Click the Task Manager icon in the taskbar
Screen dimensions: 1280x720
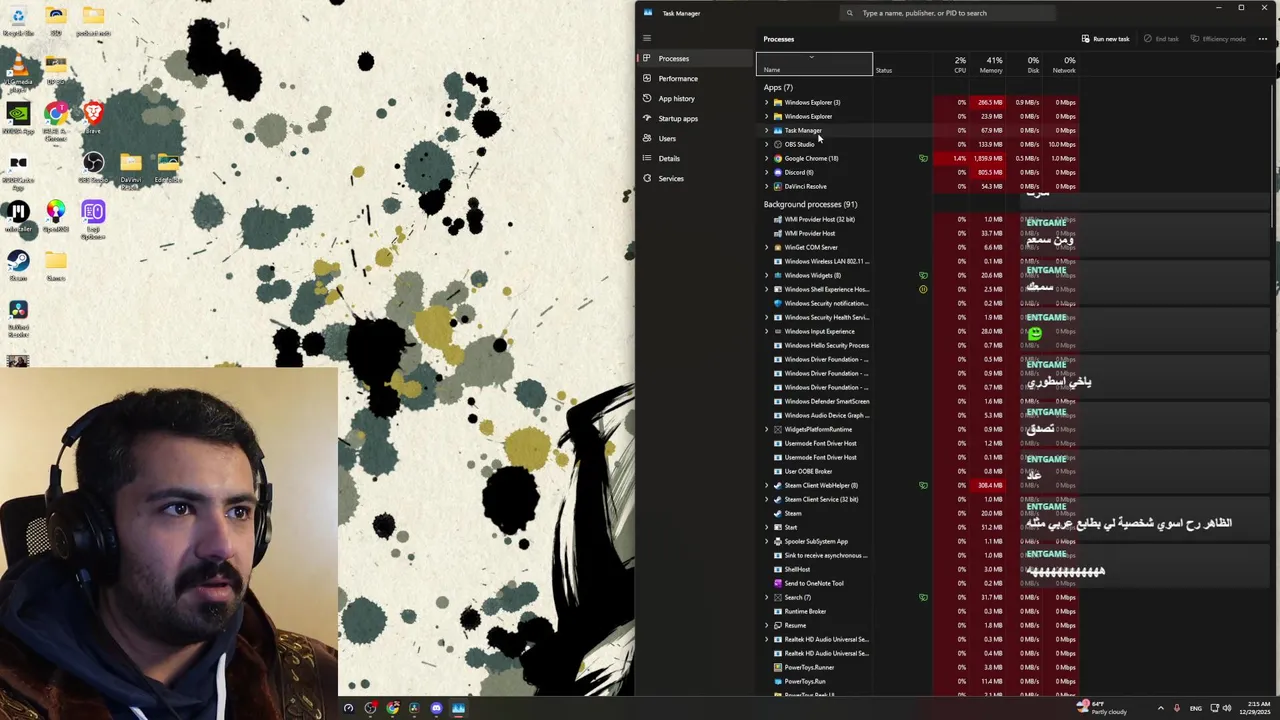[458, 708]
